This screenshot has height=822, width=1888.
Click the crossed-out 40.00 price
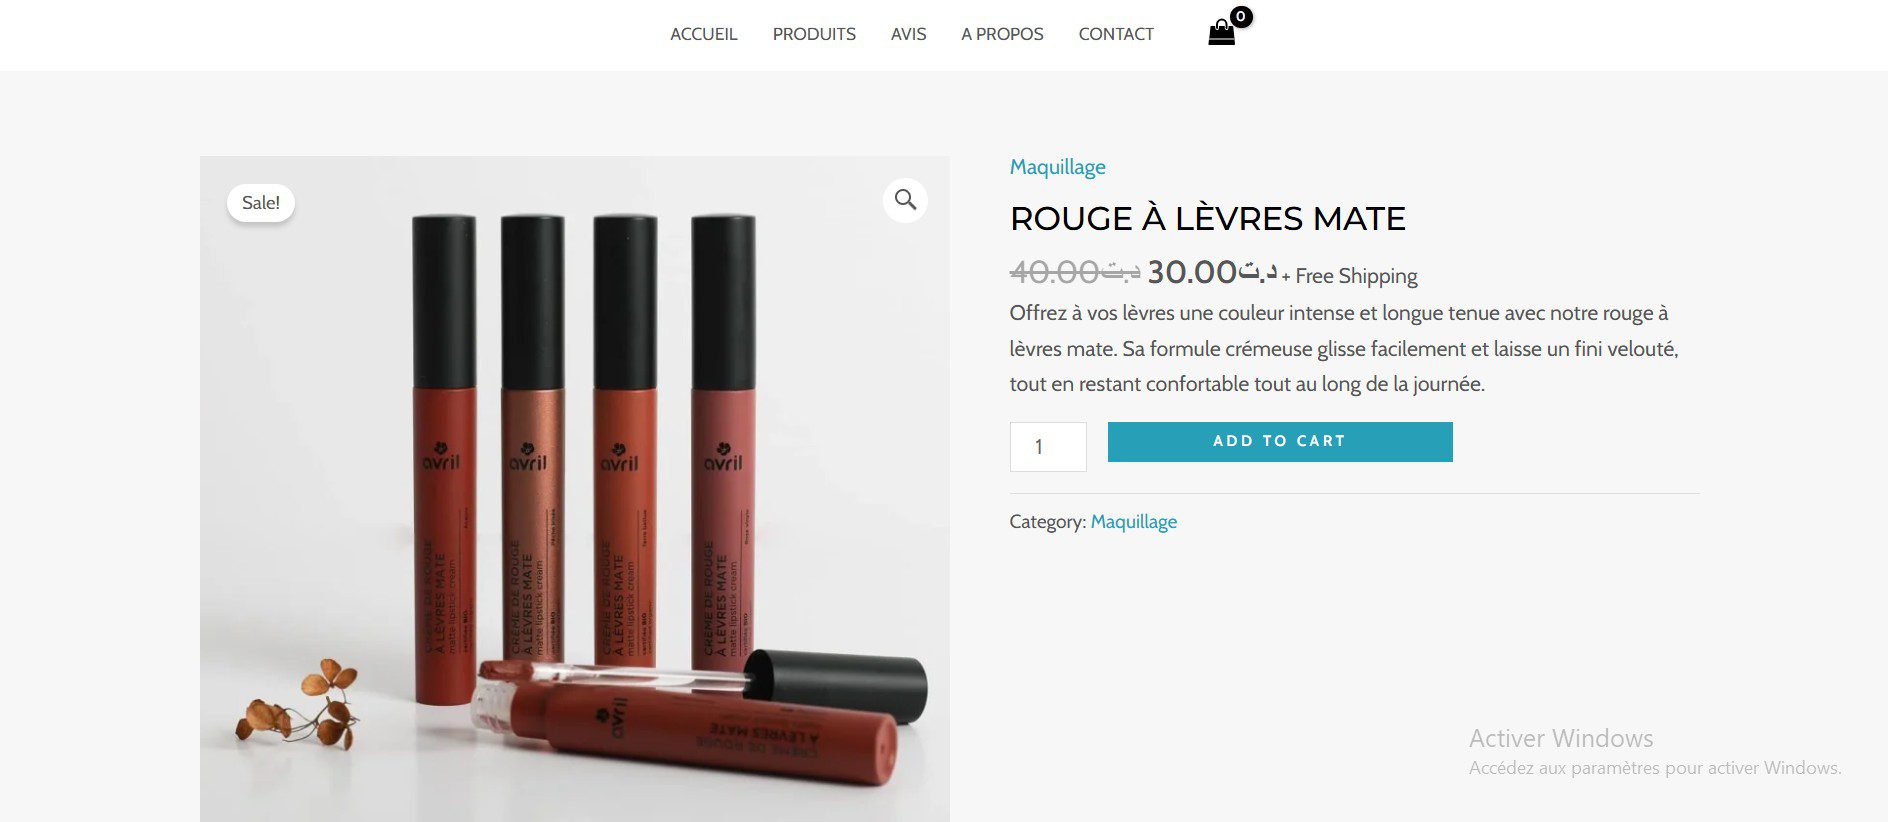[1075, 271]
